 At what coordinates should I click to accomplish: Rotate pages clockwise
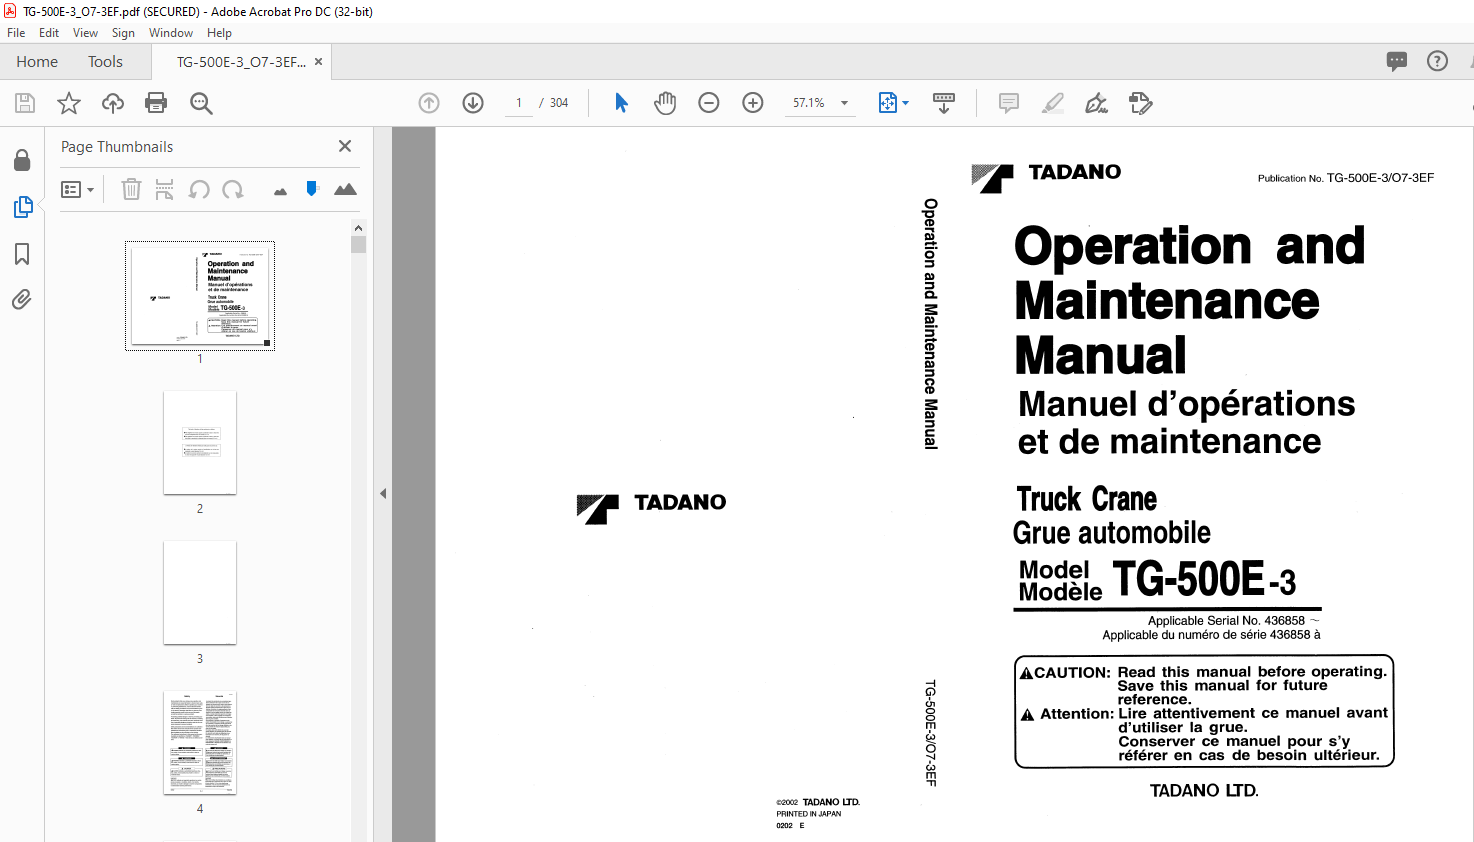(233, 189)
